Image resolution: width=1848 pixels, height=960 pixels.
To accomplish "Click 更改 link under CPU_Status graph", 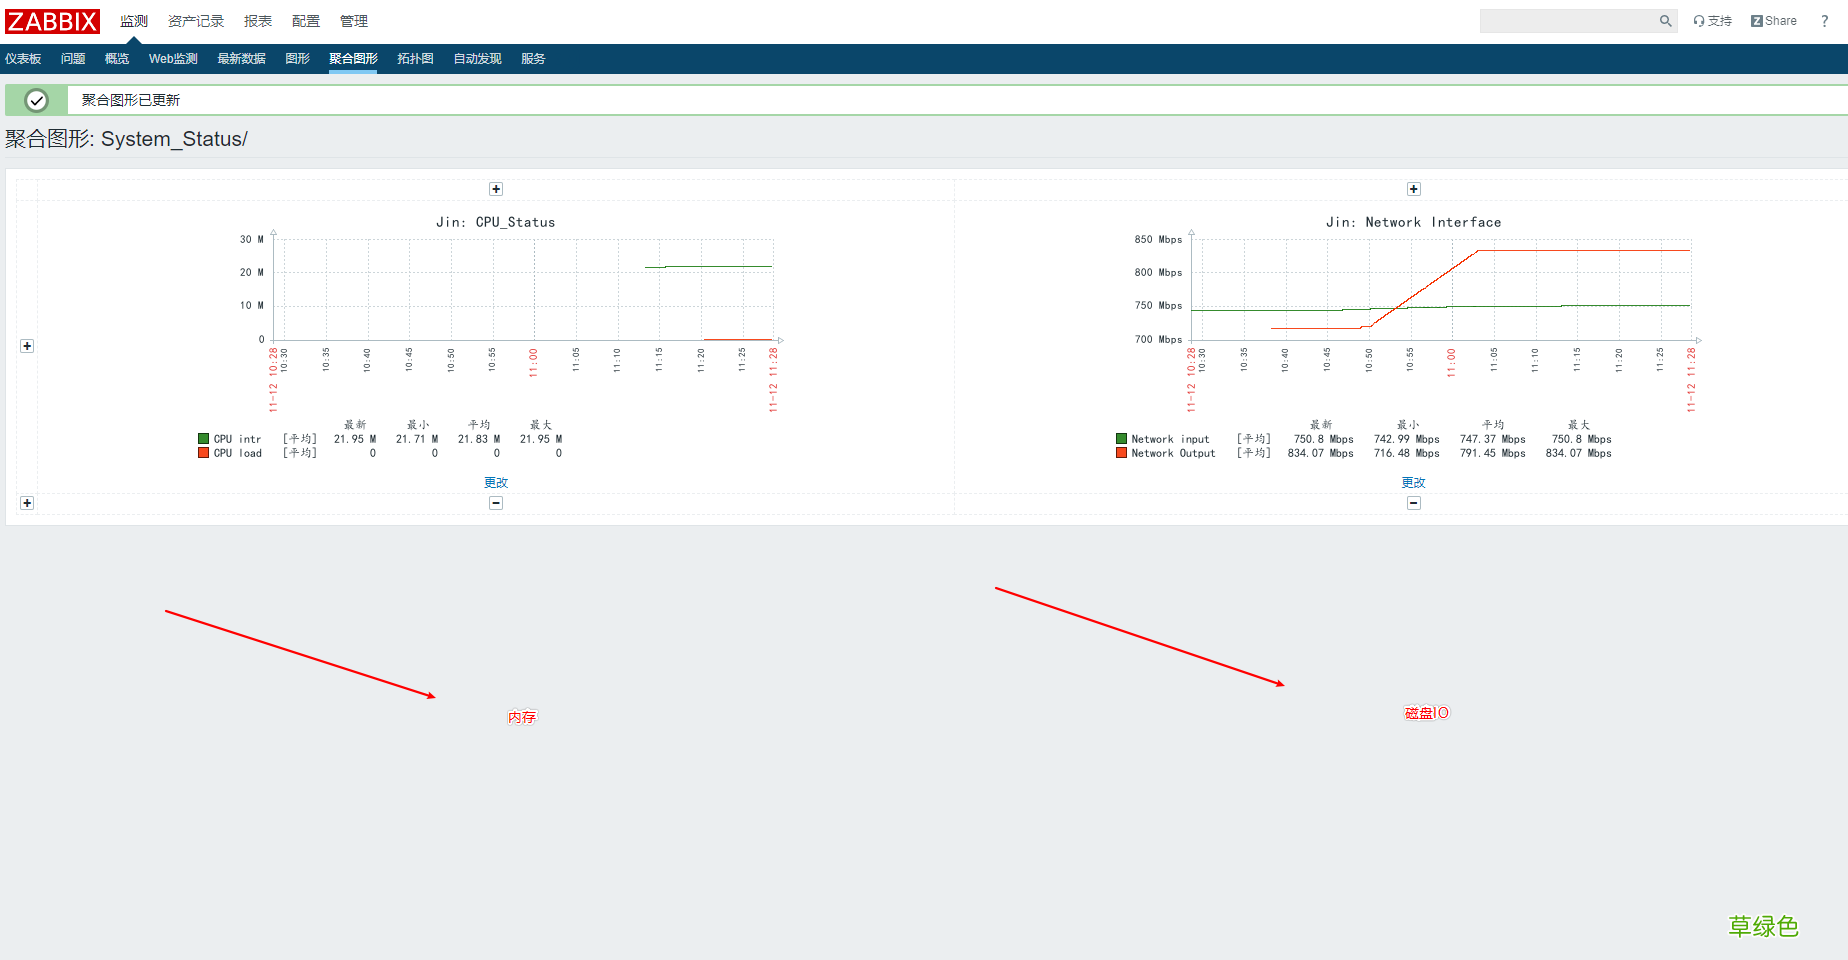I will [x=496, y=482].
